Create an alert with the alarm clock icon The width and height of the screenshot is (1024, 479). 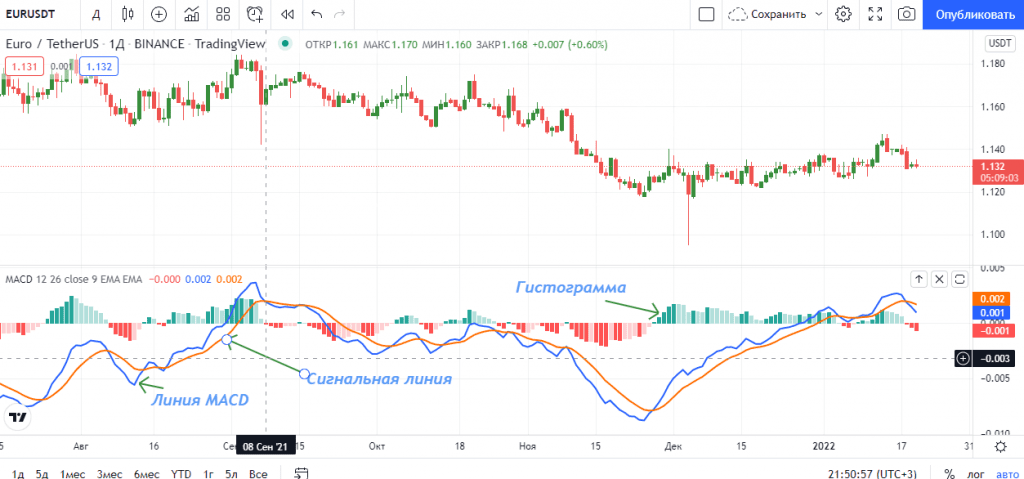(256, 14)
